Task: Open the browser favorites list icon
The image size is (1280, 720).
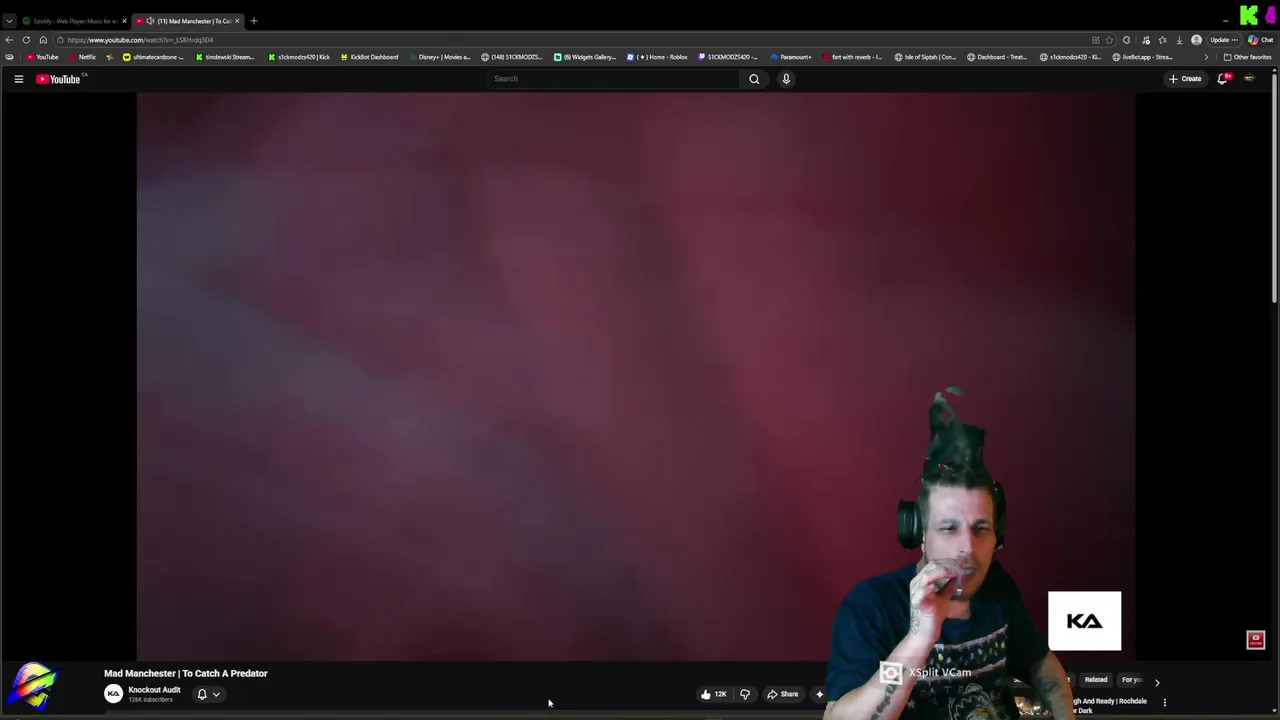Action: [x=1162, y=40]
